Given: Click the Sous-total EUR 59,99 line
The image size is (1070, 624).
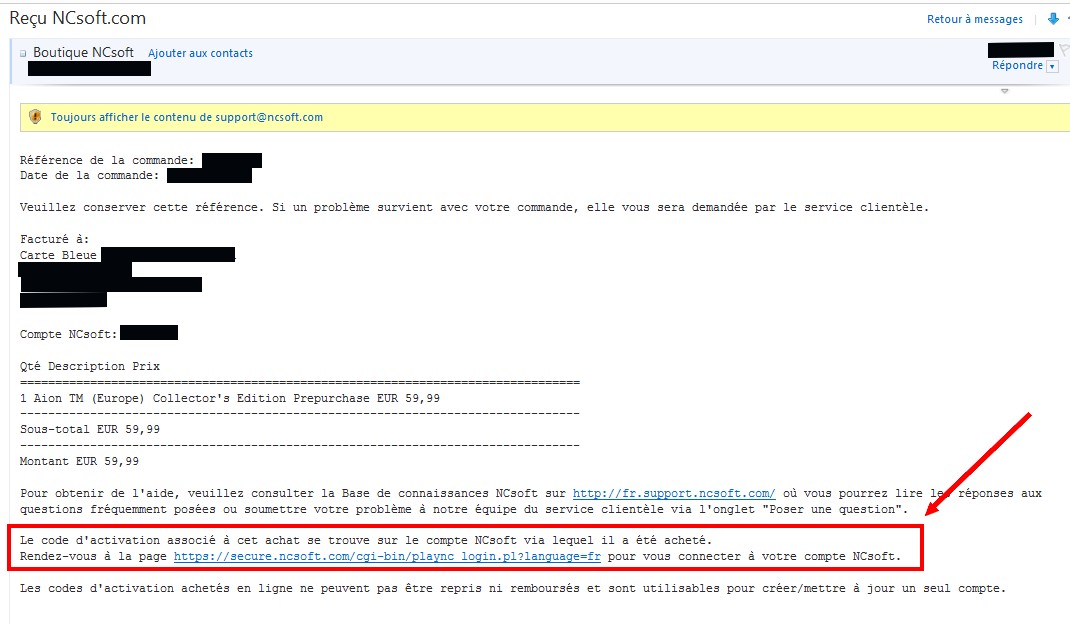Looking at the screenshot, I should click(89, 429).
